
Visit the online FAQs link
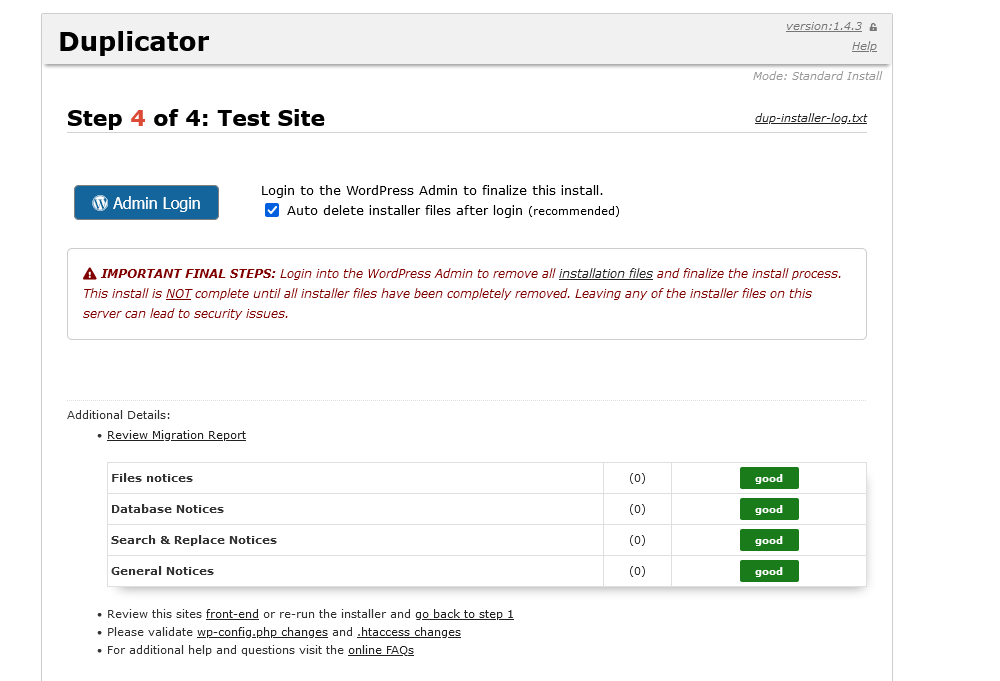pos(381,650)
